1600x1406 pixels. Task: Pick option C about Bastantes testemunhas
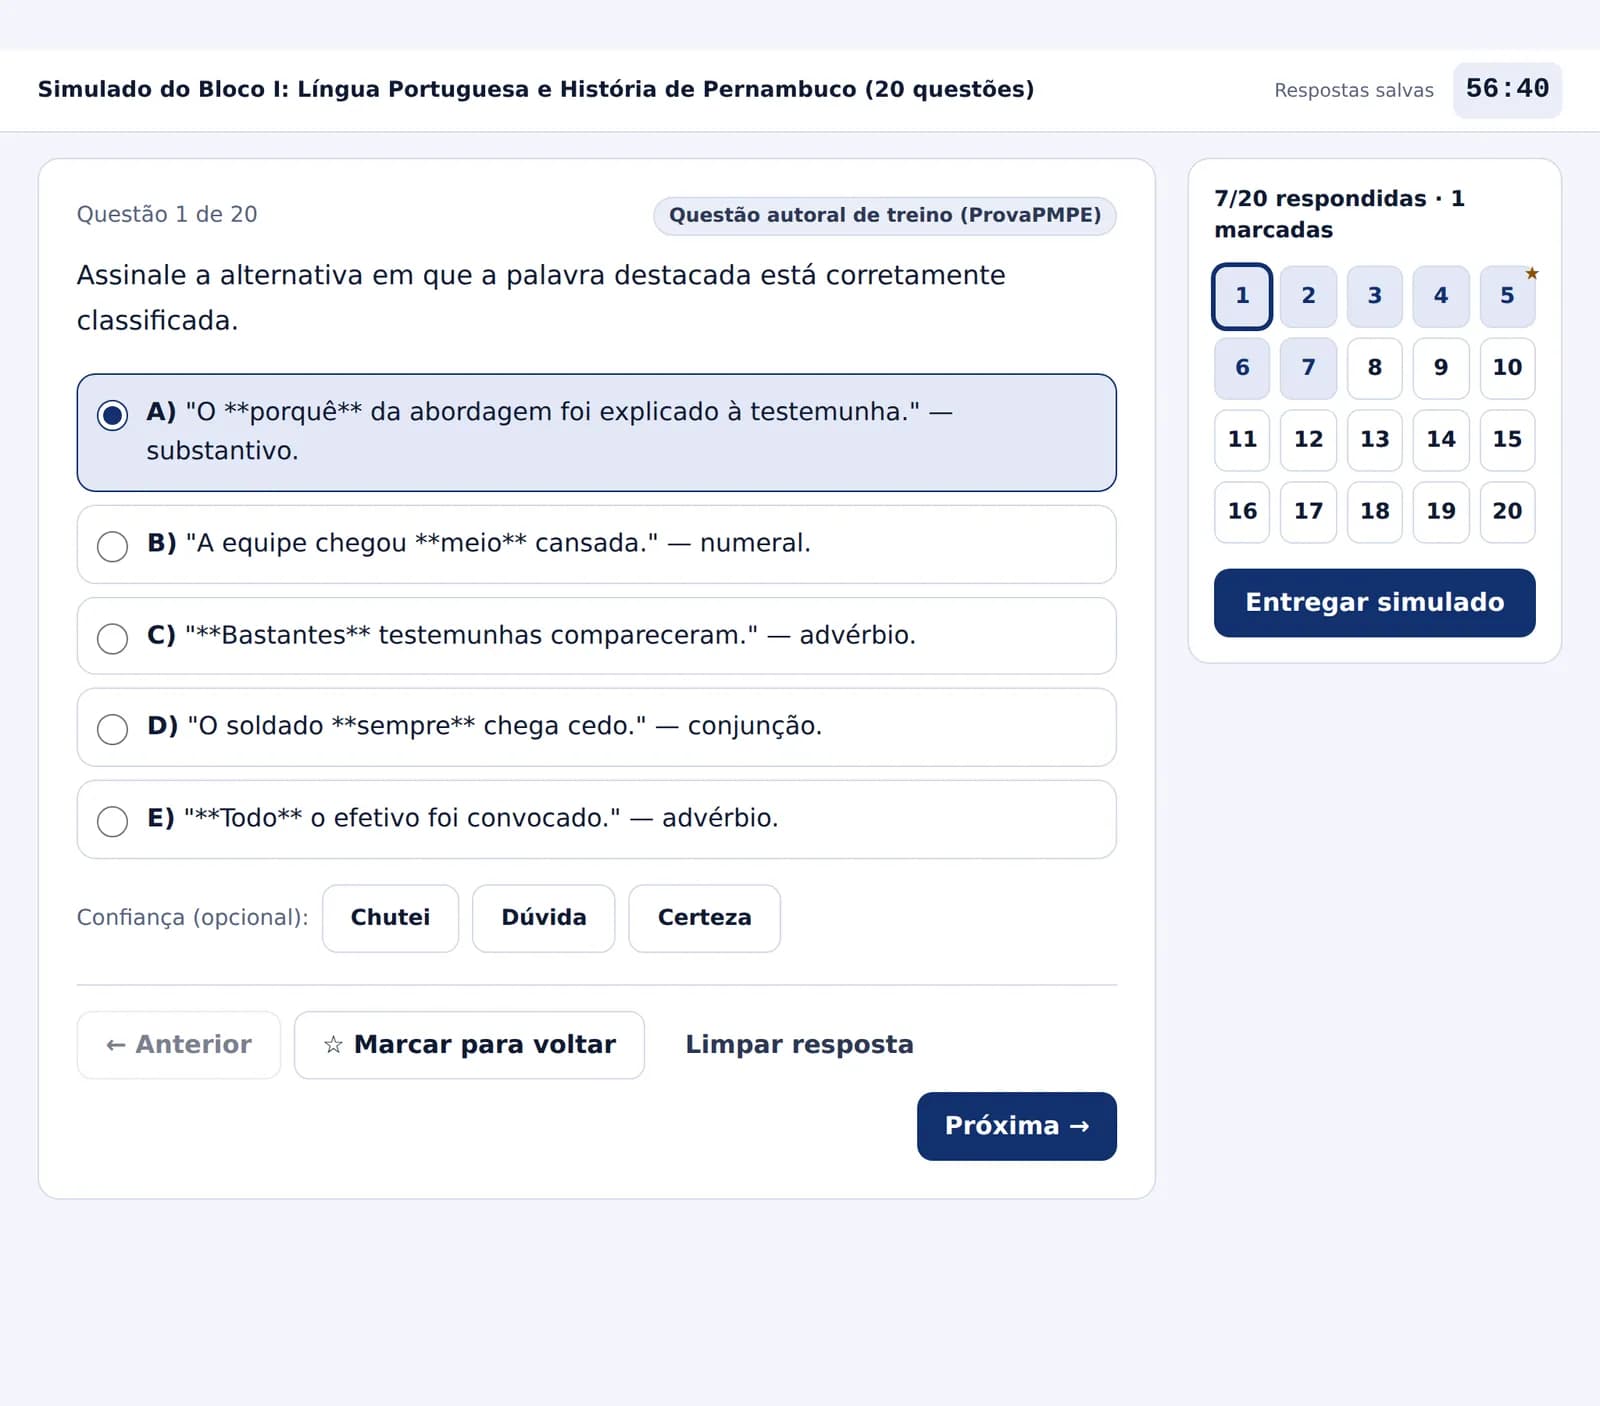(x=596, y=636)
